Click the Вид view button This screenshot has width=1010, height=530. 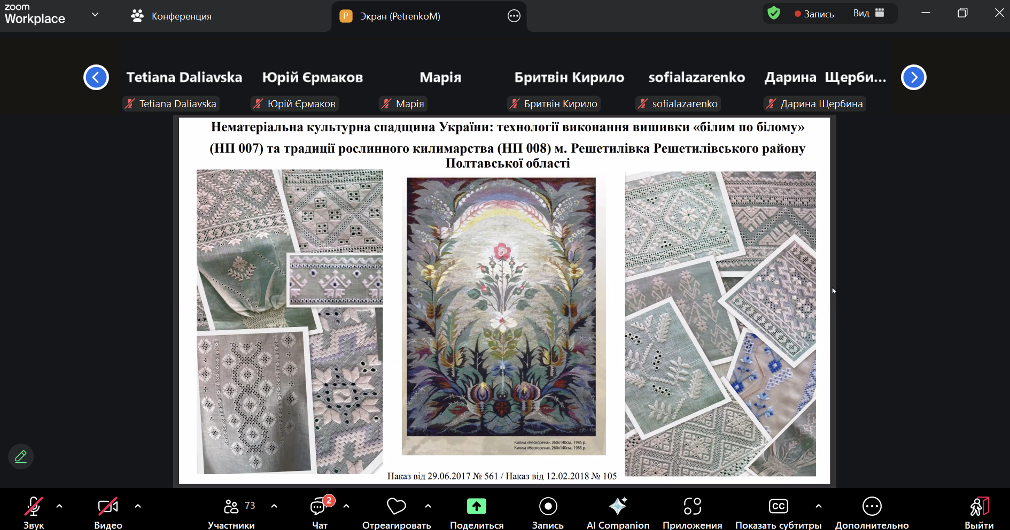tap(866, 14)
